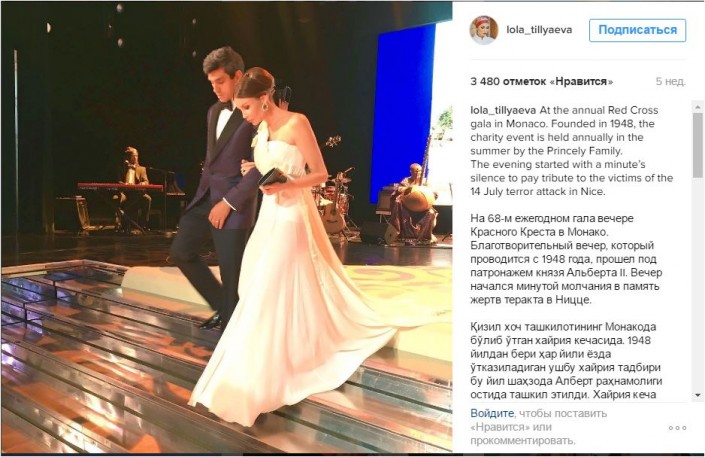Click the woman in the white gown in the photo
Screen dimensions: 705x457
click(x=288, y=252)
